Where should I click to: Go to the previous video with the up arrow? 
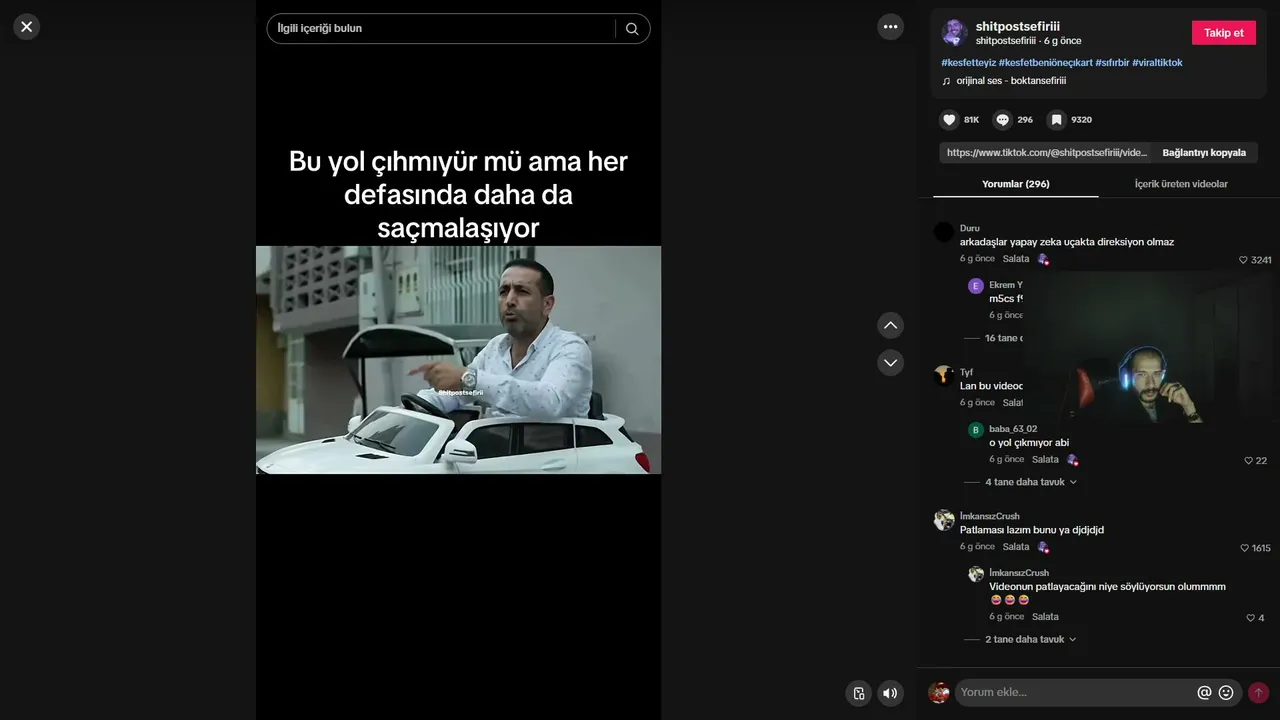[890, 325]
